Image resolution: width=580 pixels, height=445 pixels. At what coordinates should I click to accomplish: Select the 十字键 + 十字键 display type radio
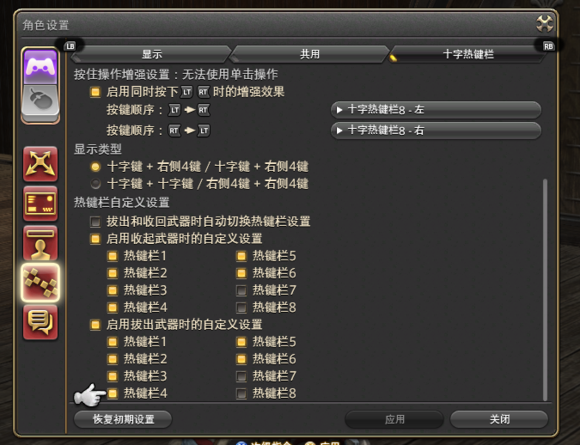(x=95, y=183)
